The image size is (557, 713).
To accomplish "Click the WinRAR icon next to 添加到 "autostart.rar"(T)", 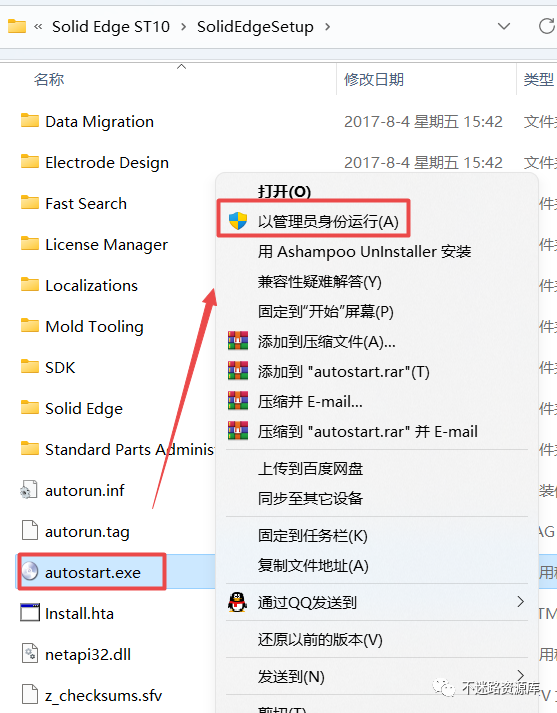I will [238, 371].
